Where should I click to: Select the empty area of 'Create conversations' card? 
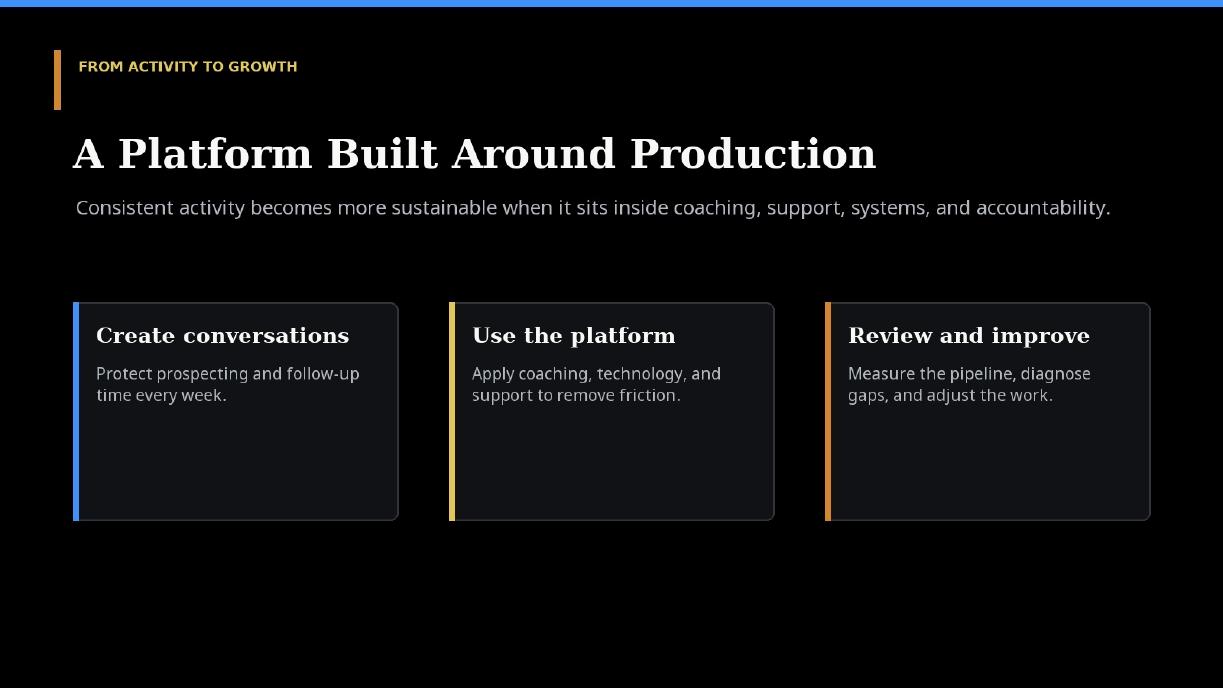(238, 462)
